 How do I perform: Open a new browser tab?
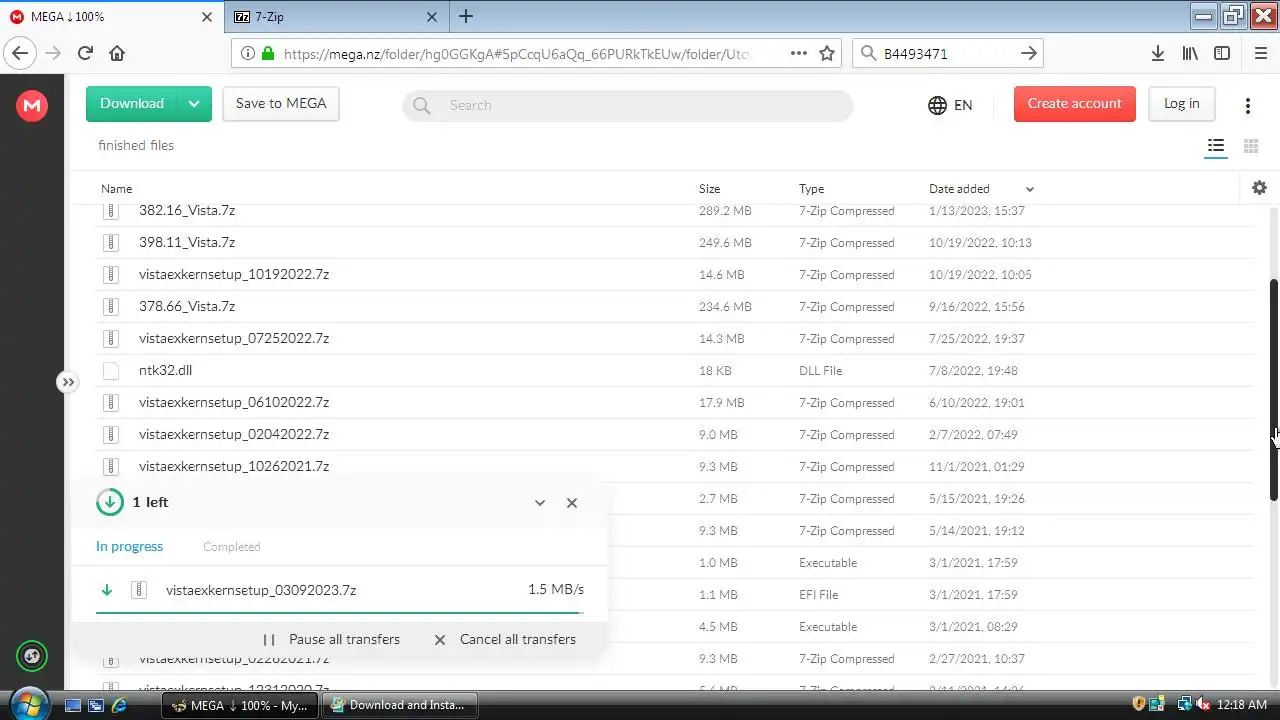tap(466, 16)
